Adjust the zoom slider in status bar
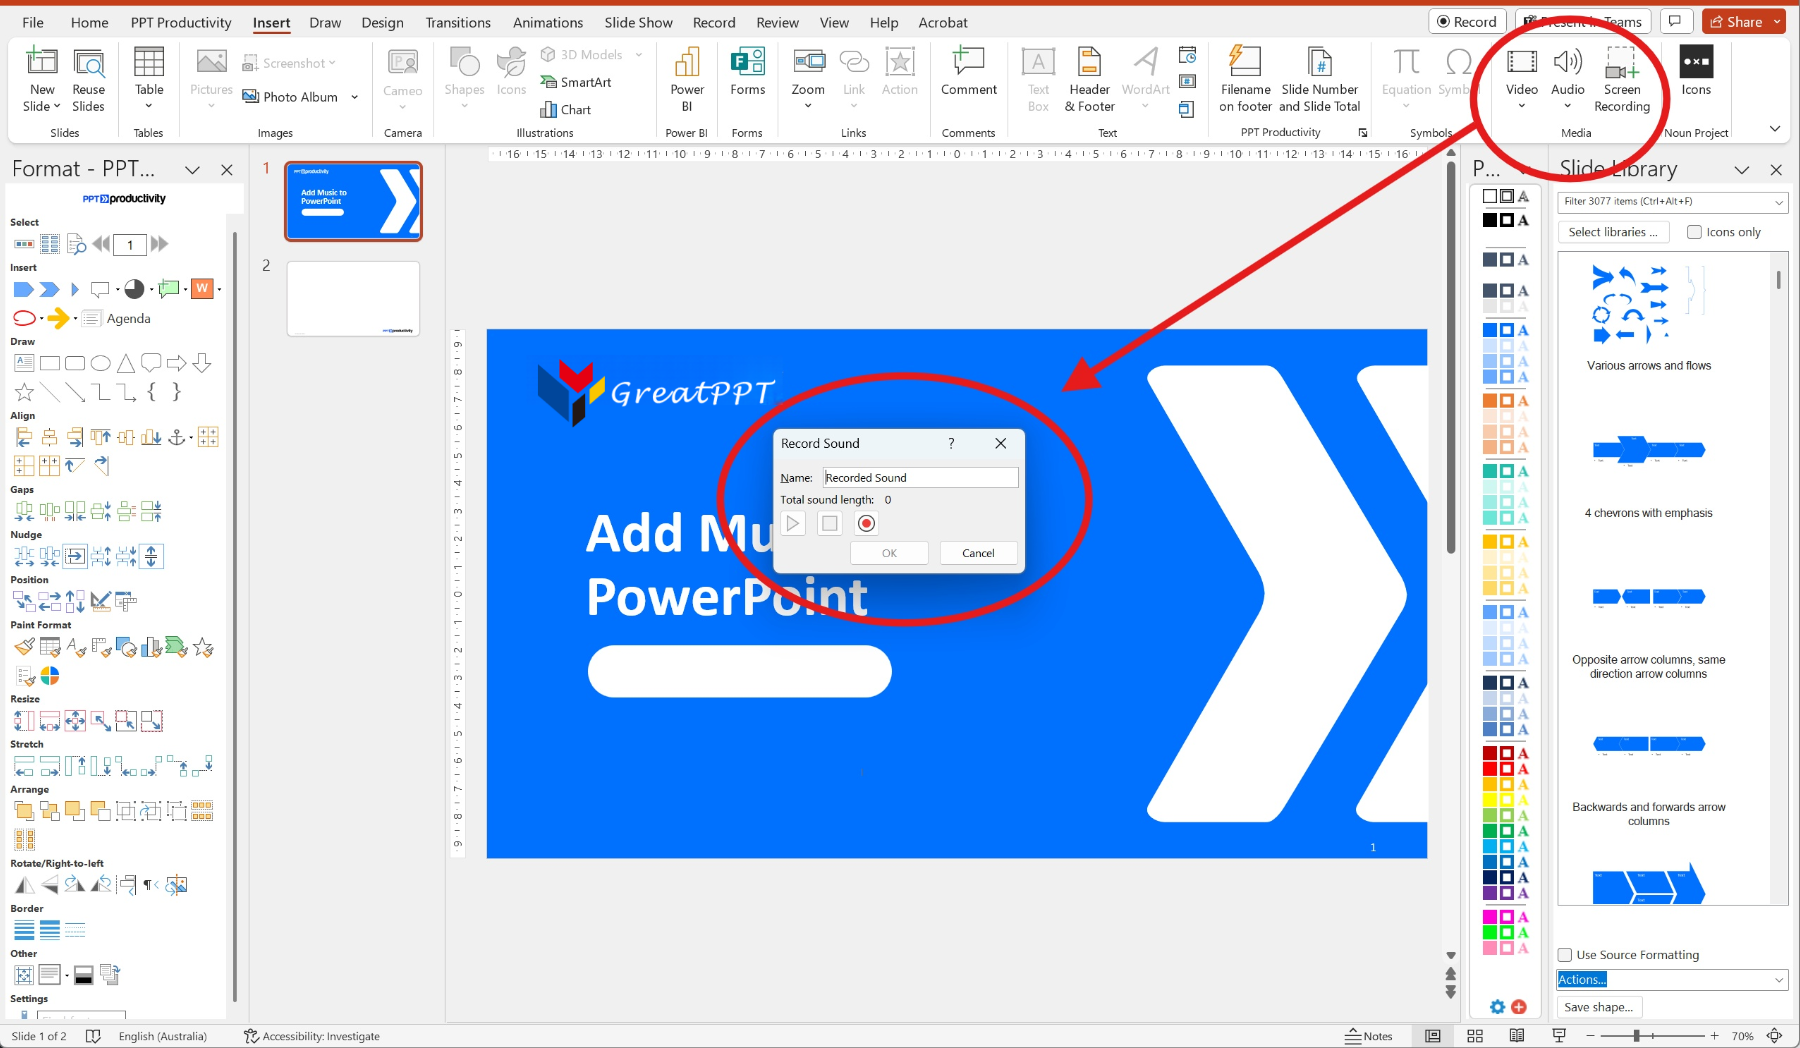 1637,1036
